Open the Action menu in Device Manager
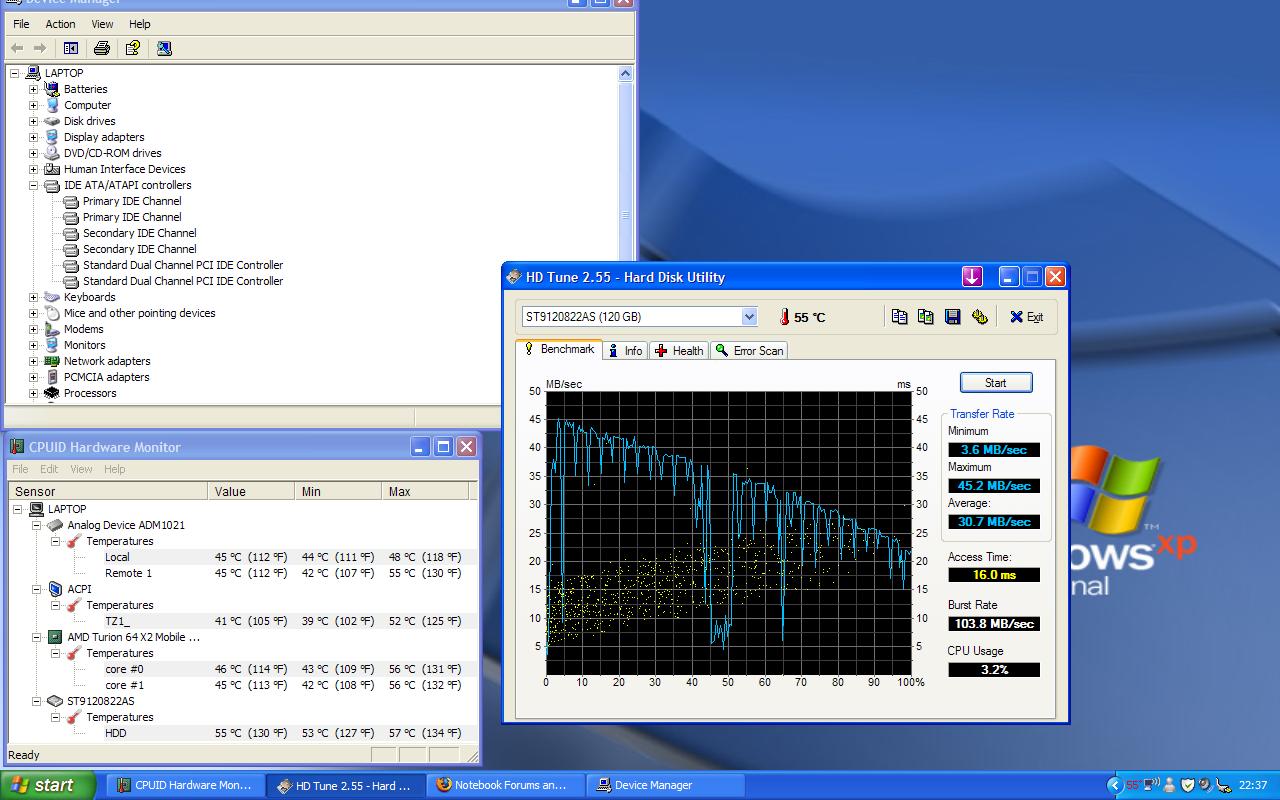The image size is (1280, 800). [x=60, y=24]
